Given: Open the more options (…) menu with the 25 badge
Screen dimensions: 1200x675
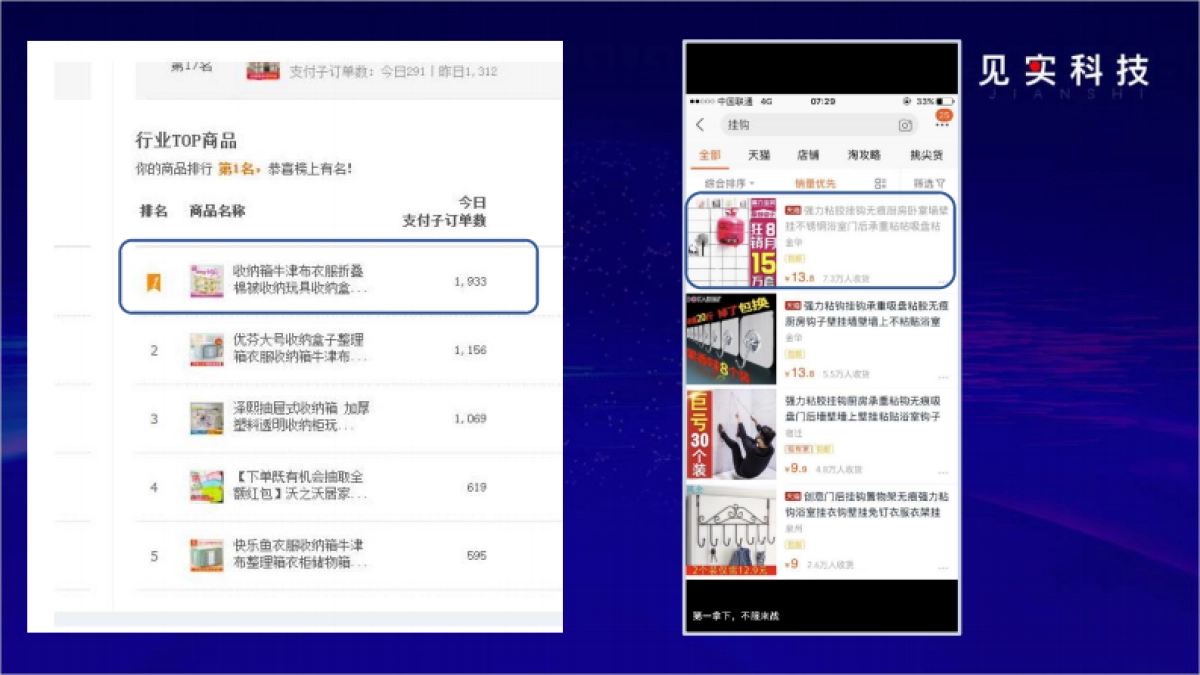Looking at the screenshot, I should click(x=945, y=123).
